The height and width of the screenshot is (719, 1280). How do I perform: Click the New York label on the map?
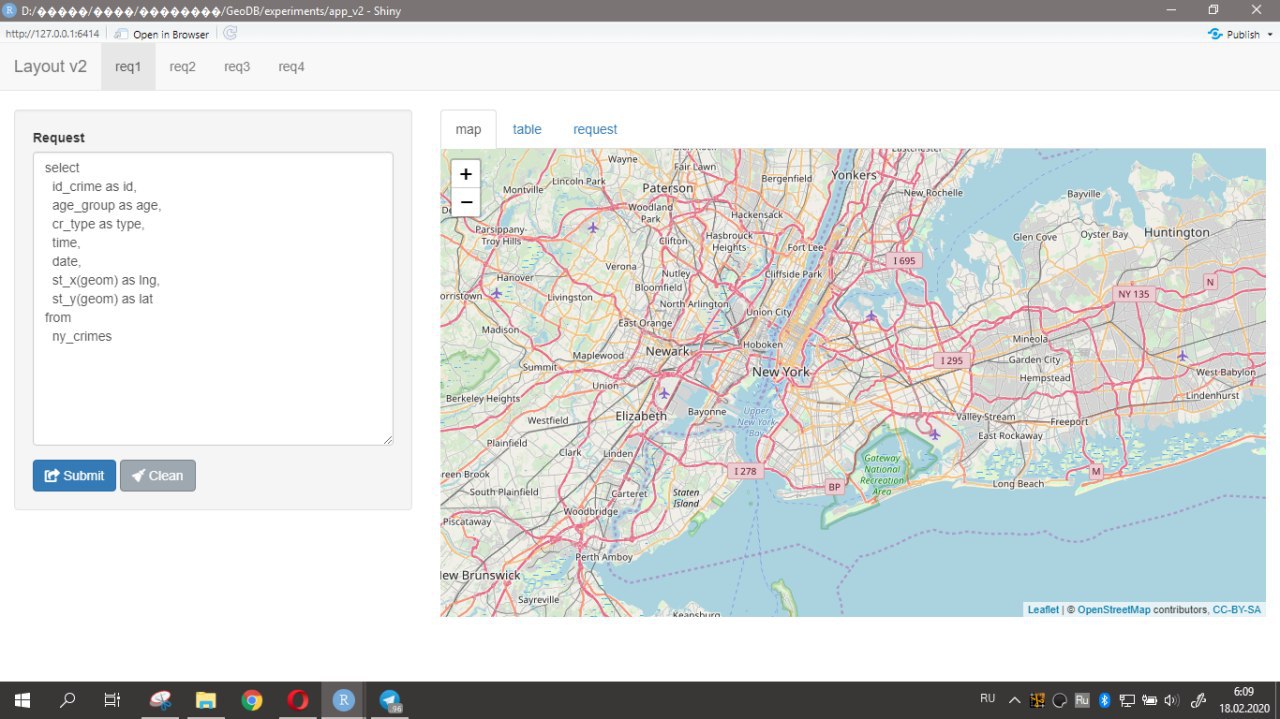[781, 371]
